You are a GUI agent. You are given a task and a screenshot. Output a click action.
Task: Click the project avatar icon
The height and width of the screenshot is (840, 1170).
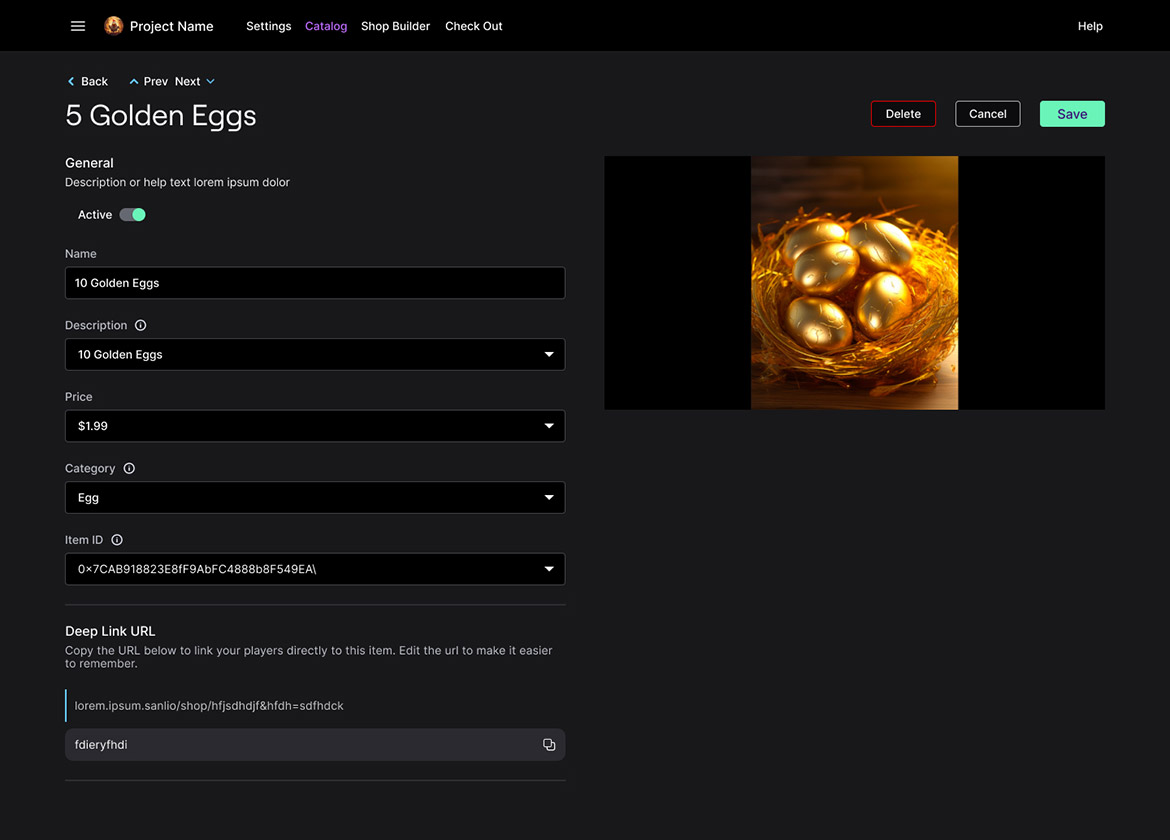114,26
